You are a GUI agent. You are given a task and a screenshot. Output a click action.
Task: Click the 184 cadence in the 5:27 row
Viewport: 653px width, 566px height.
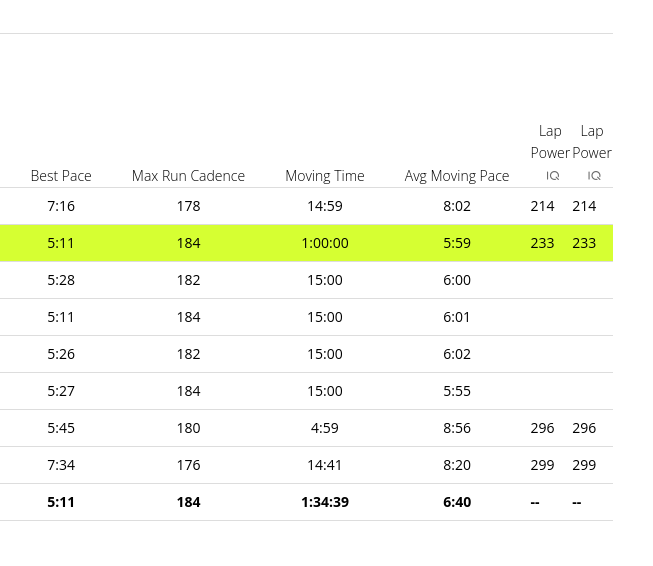pyautogui.click(x=188, y=391)
